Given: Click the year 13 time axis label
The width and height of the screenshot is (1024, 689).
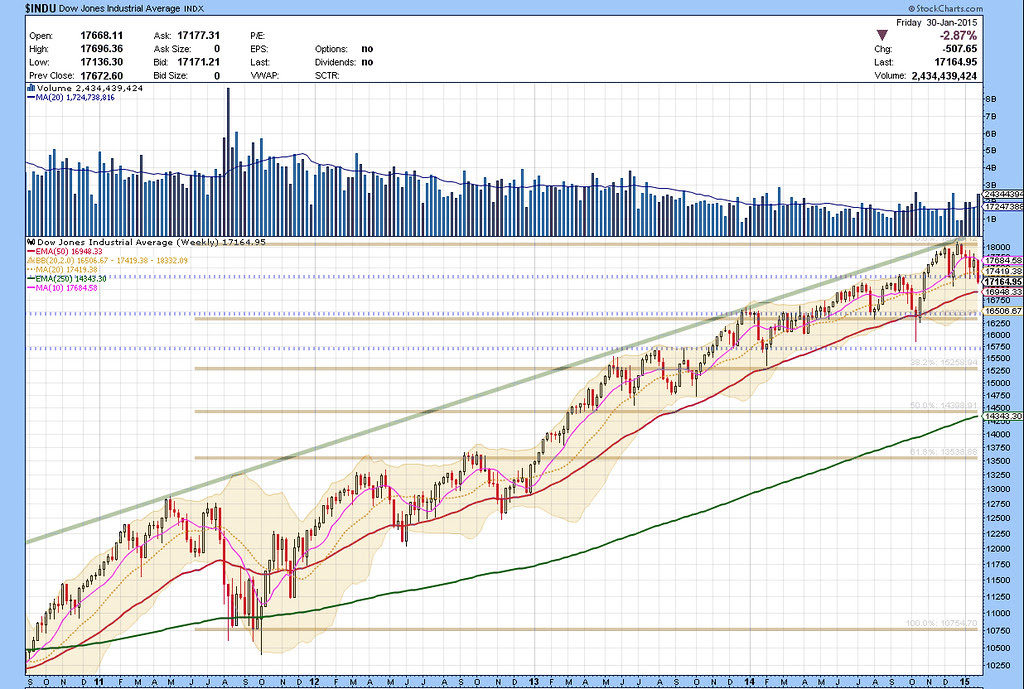Looking at the screenshot, I should point(533,682).
